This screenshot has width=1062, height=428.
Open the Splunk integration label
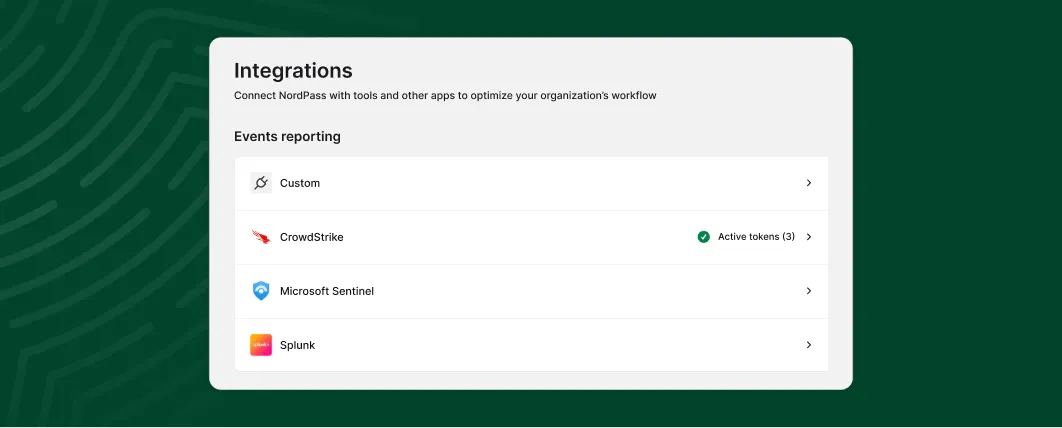click(297, 345)
